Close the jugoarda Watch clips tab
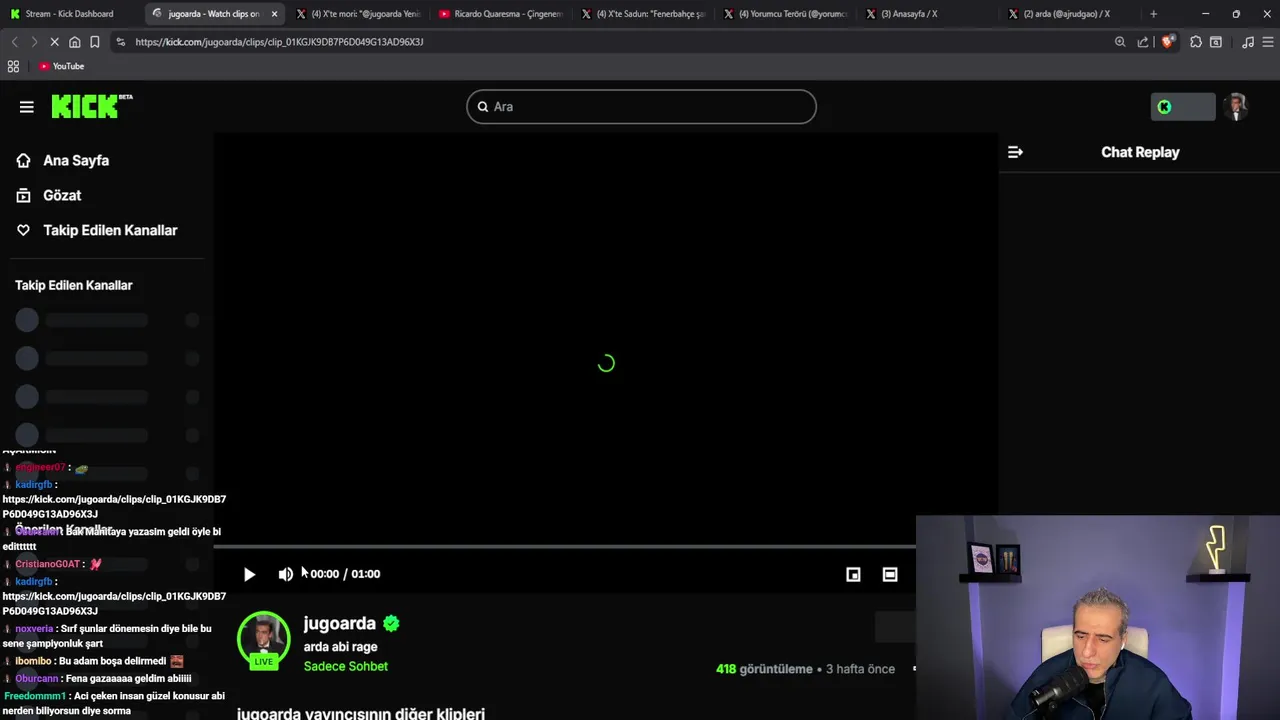 pos(274,14)
